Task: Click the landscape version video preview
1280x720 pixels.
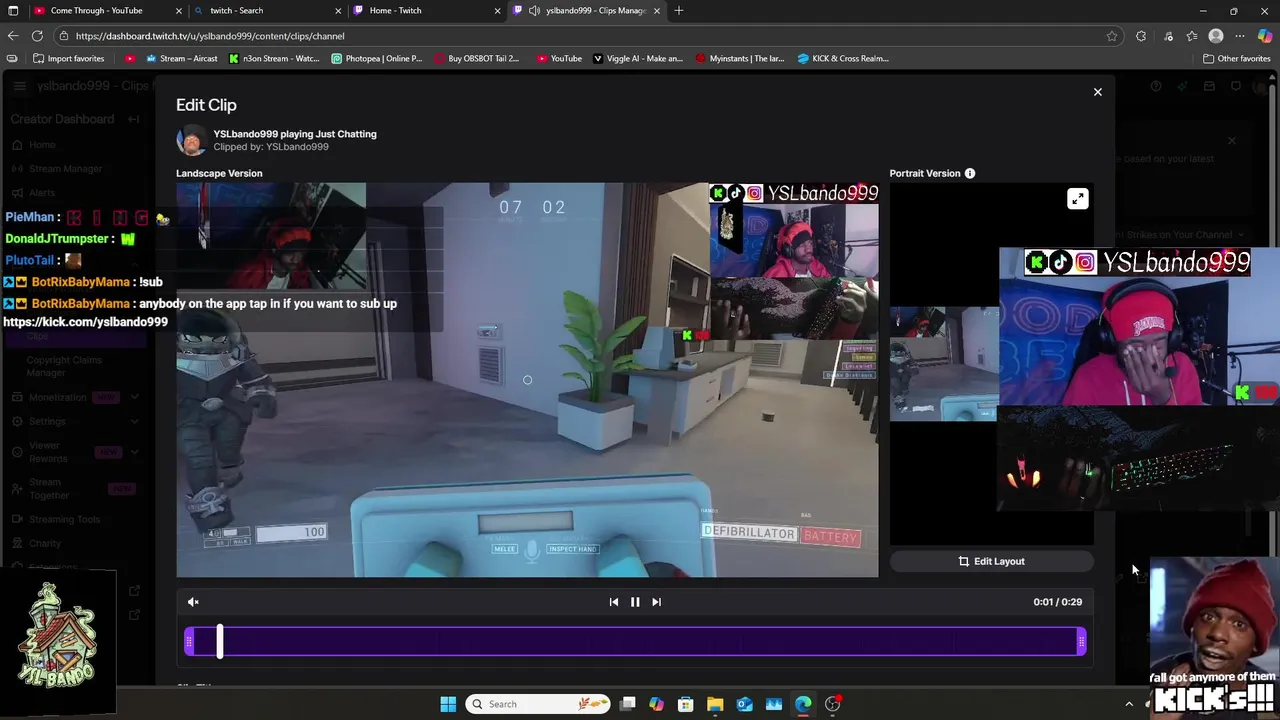Action: click(527, 380)
